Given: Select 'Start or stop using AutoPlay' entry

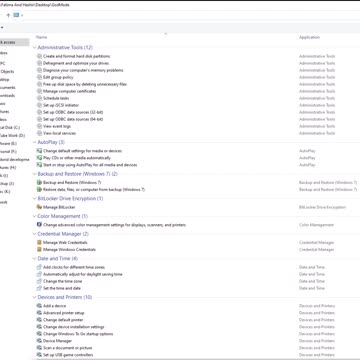Looking at the screenshot, I should [90, 165].
